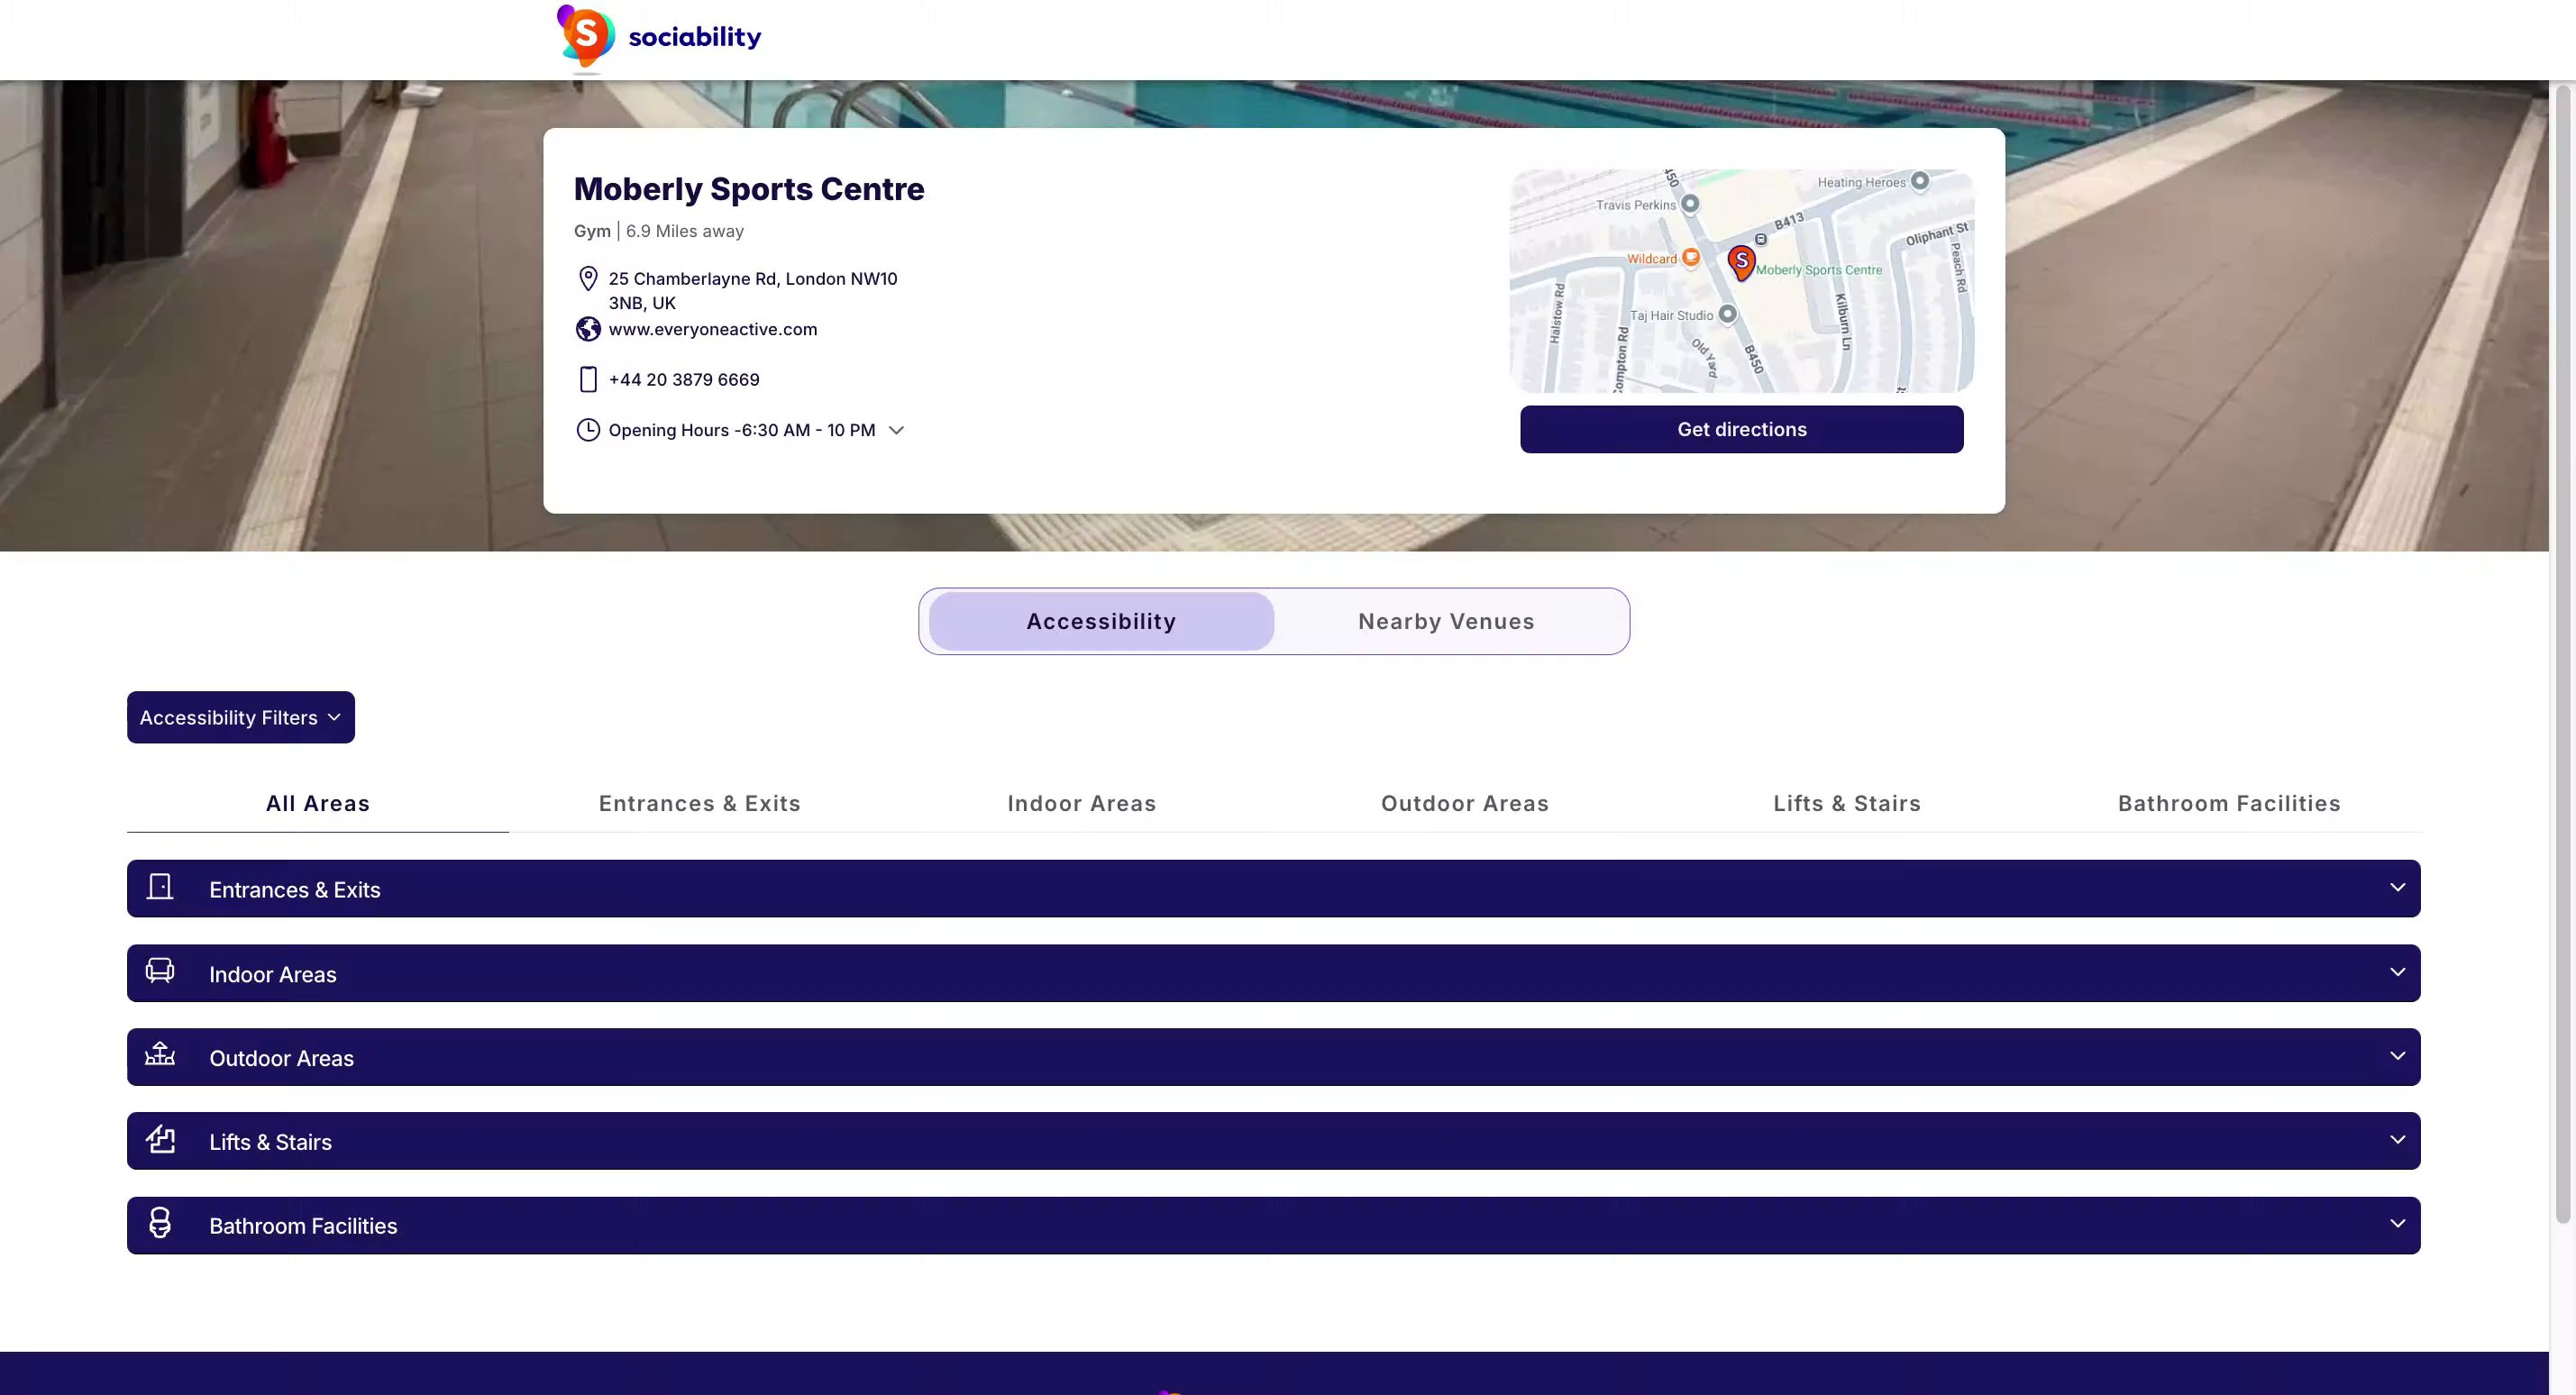Switch to the Nearby Venues toggle option

pyautogui.click(x=1446, y=622)
